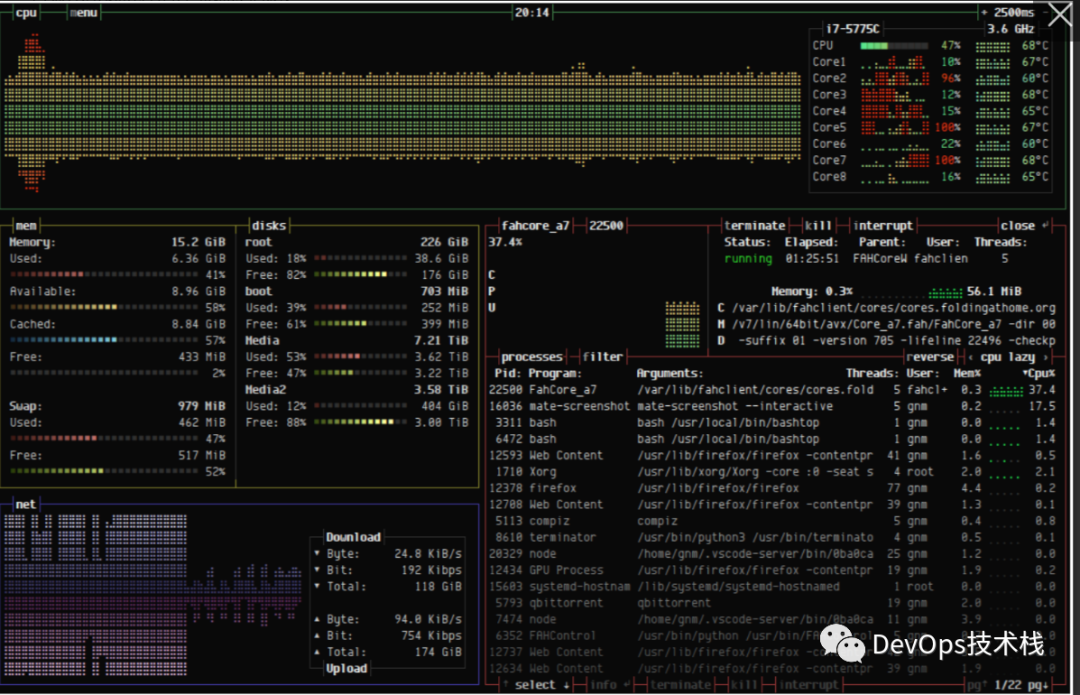
Task: Select the qbittorrent process row
Action: (x=772, y=603)
